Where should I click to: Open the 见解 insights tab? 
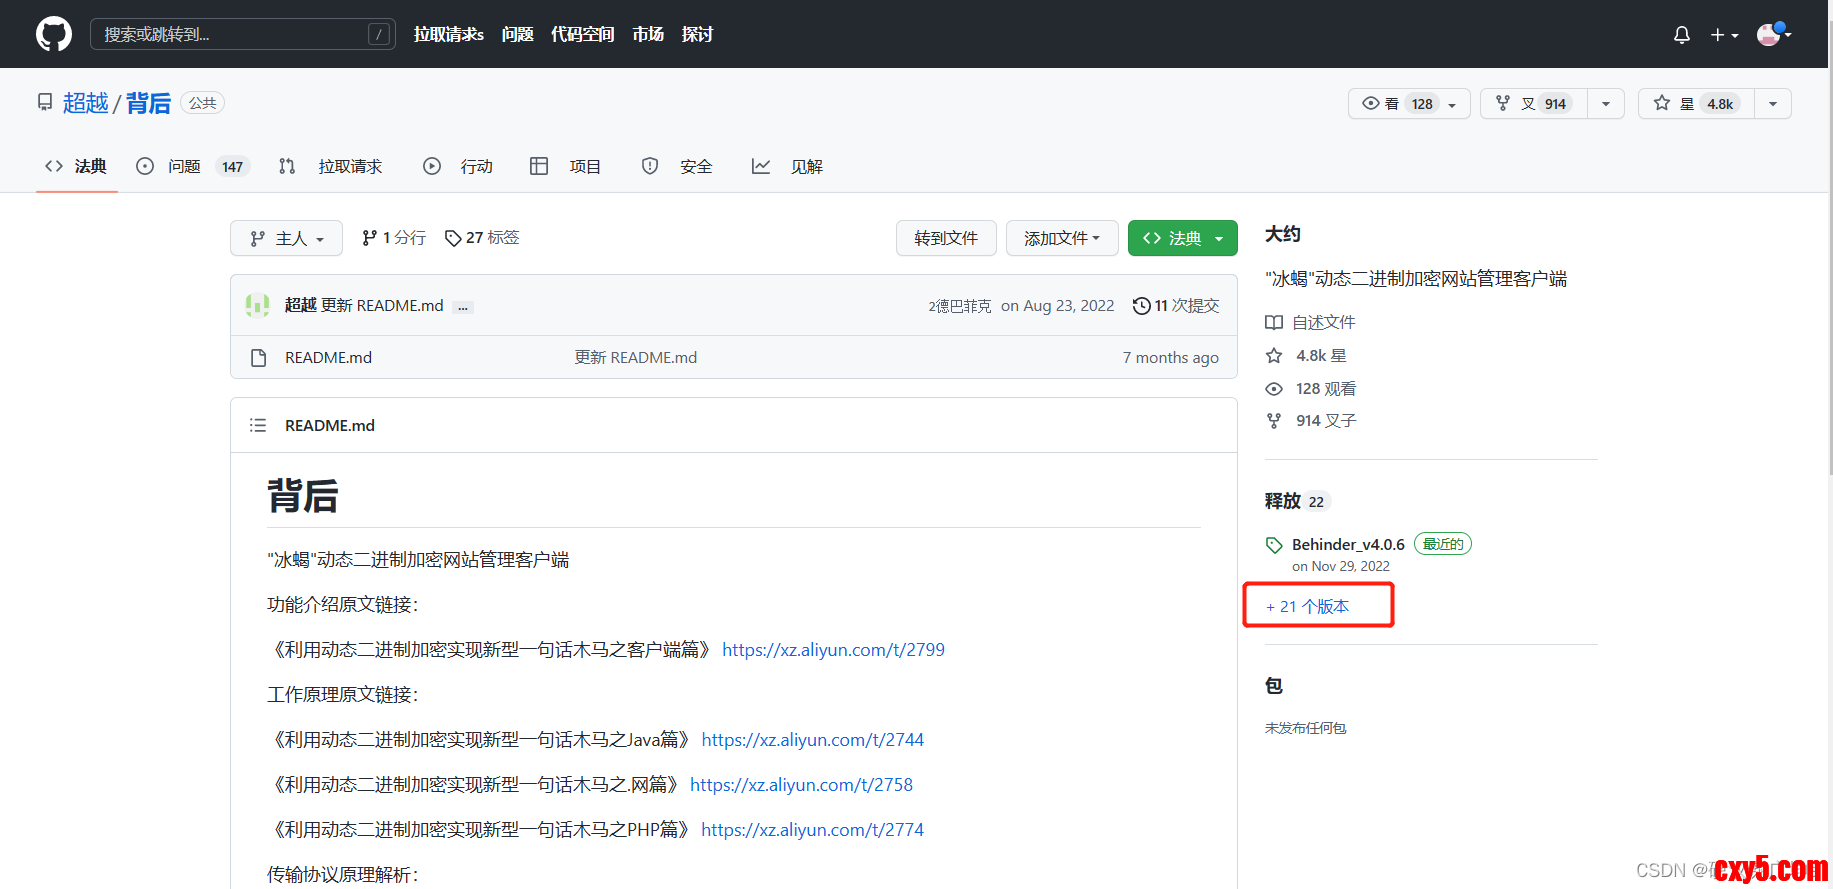(788, 167)
